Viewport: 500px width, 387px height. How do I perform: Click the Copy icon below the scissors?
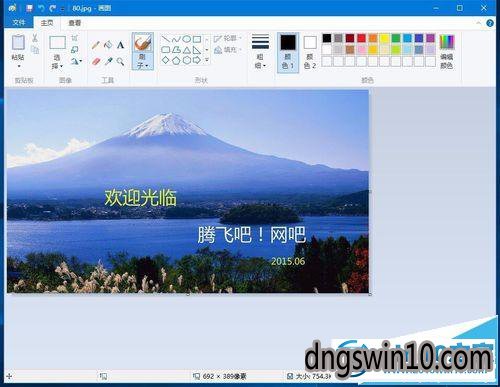click(35, 50)
